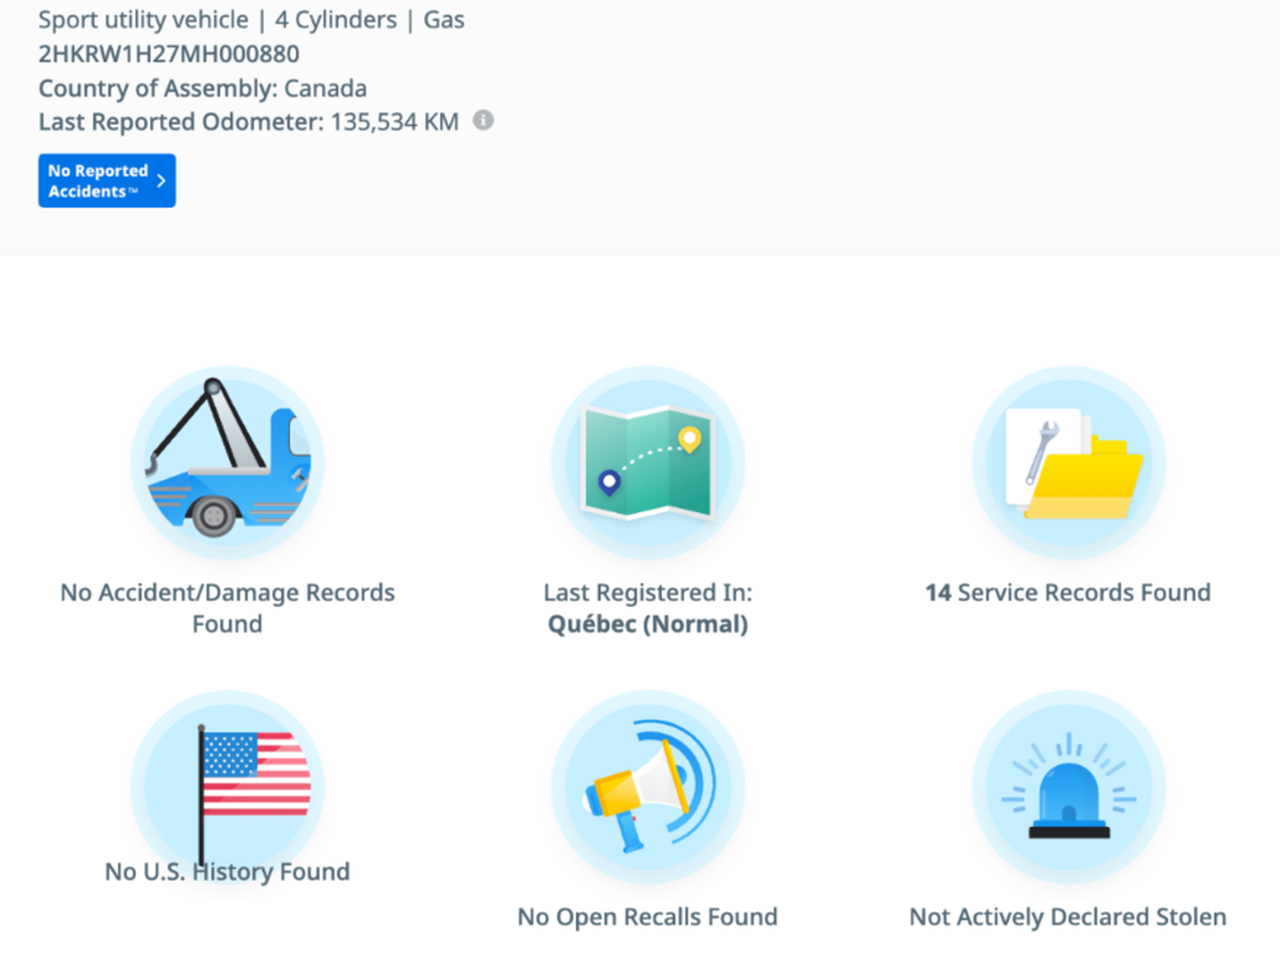
Task: Click the No Reported Accidents button
Action: 98,181
